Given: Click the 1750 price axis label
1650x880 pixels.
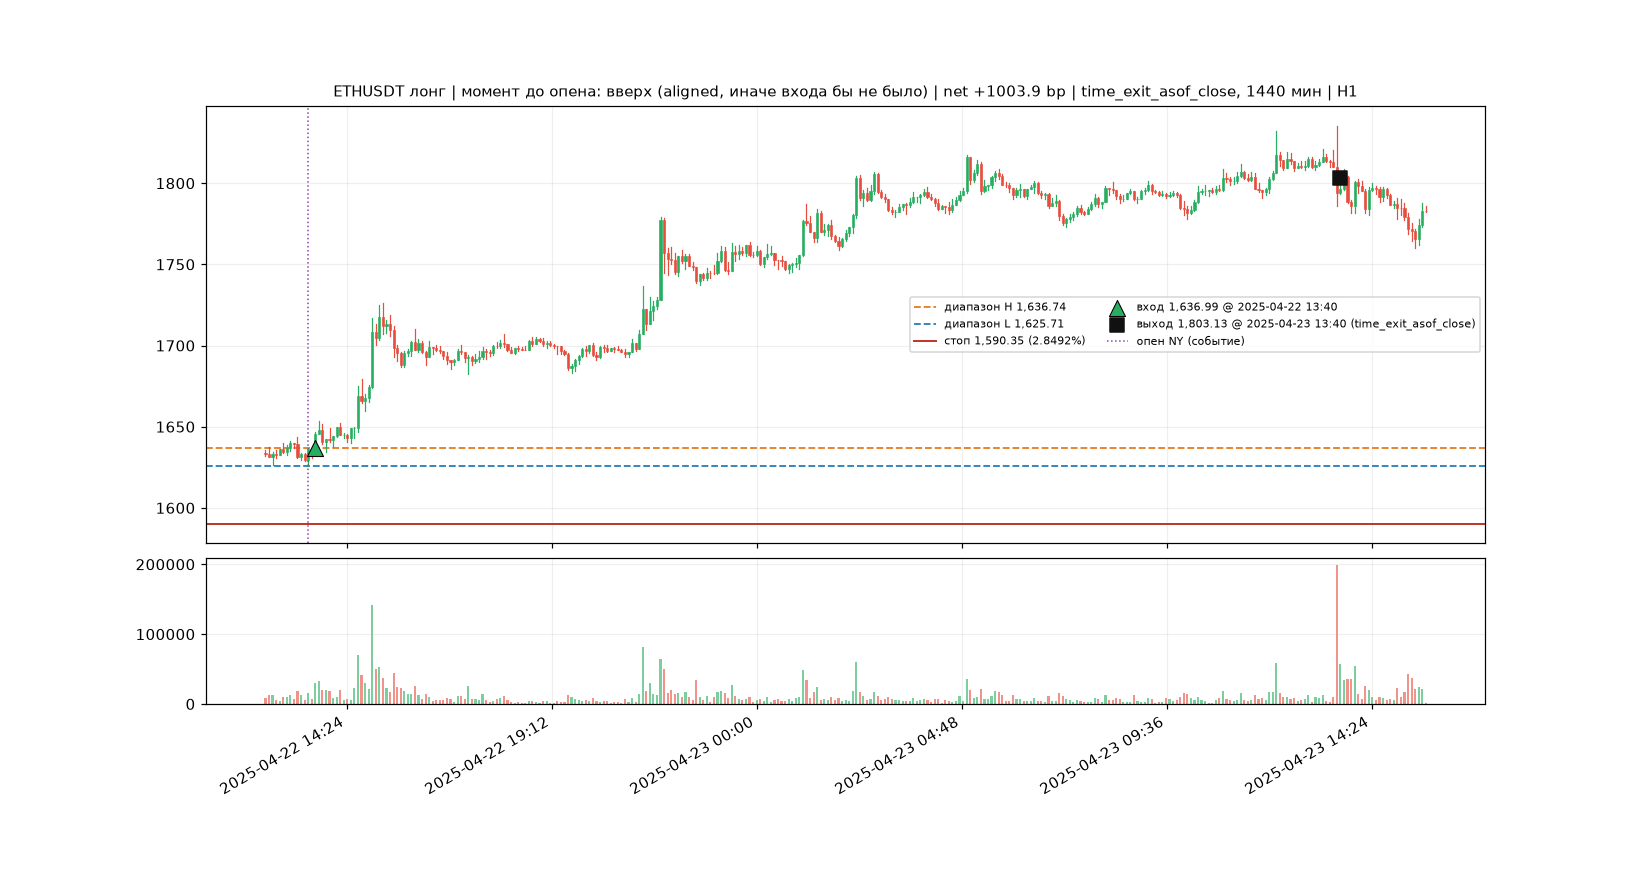Looking at the screenshot, I should [x=176, y=265].
